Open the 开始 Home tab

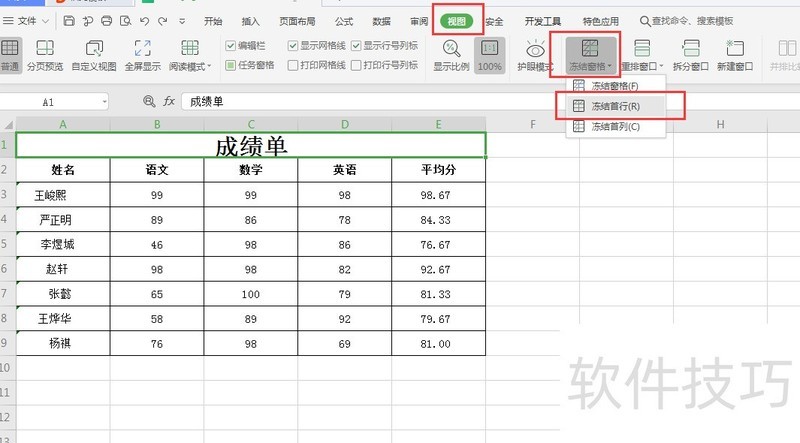click(x=213, y=21)
